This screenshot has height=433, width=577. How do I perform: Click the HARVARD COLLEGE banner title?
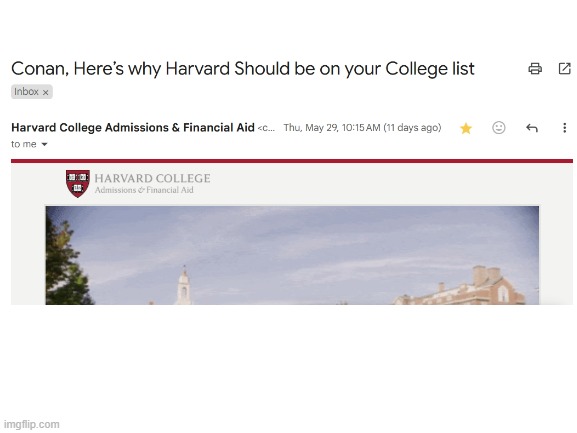point(152,178)
